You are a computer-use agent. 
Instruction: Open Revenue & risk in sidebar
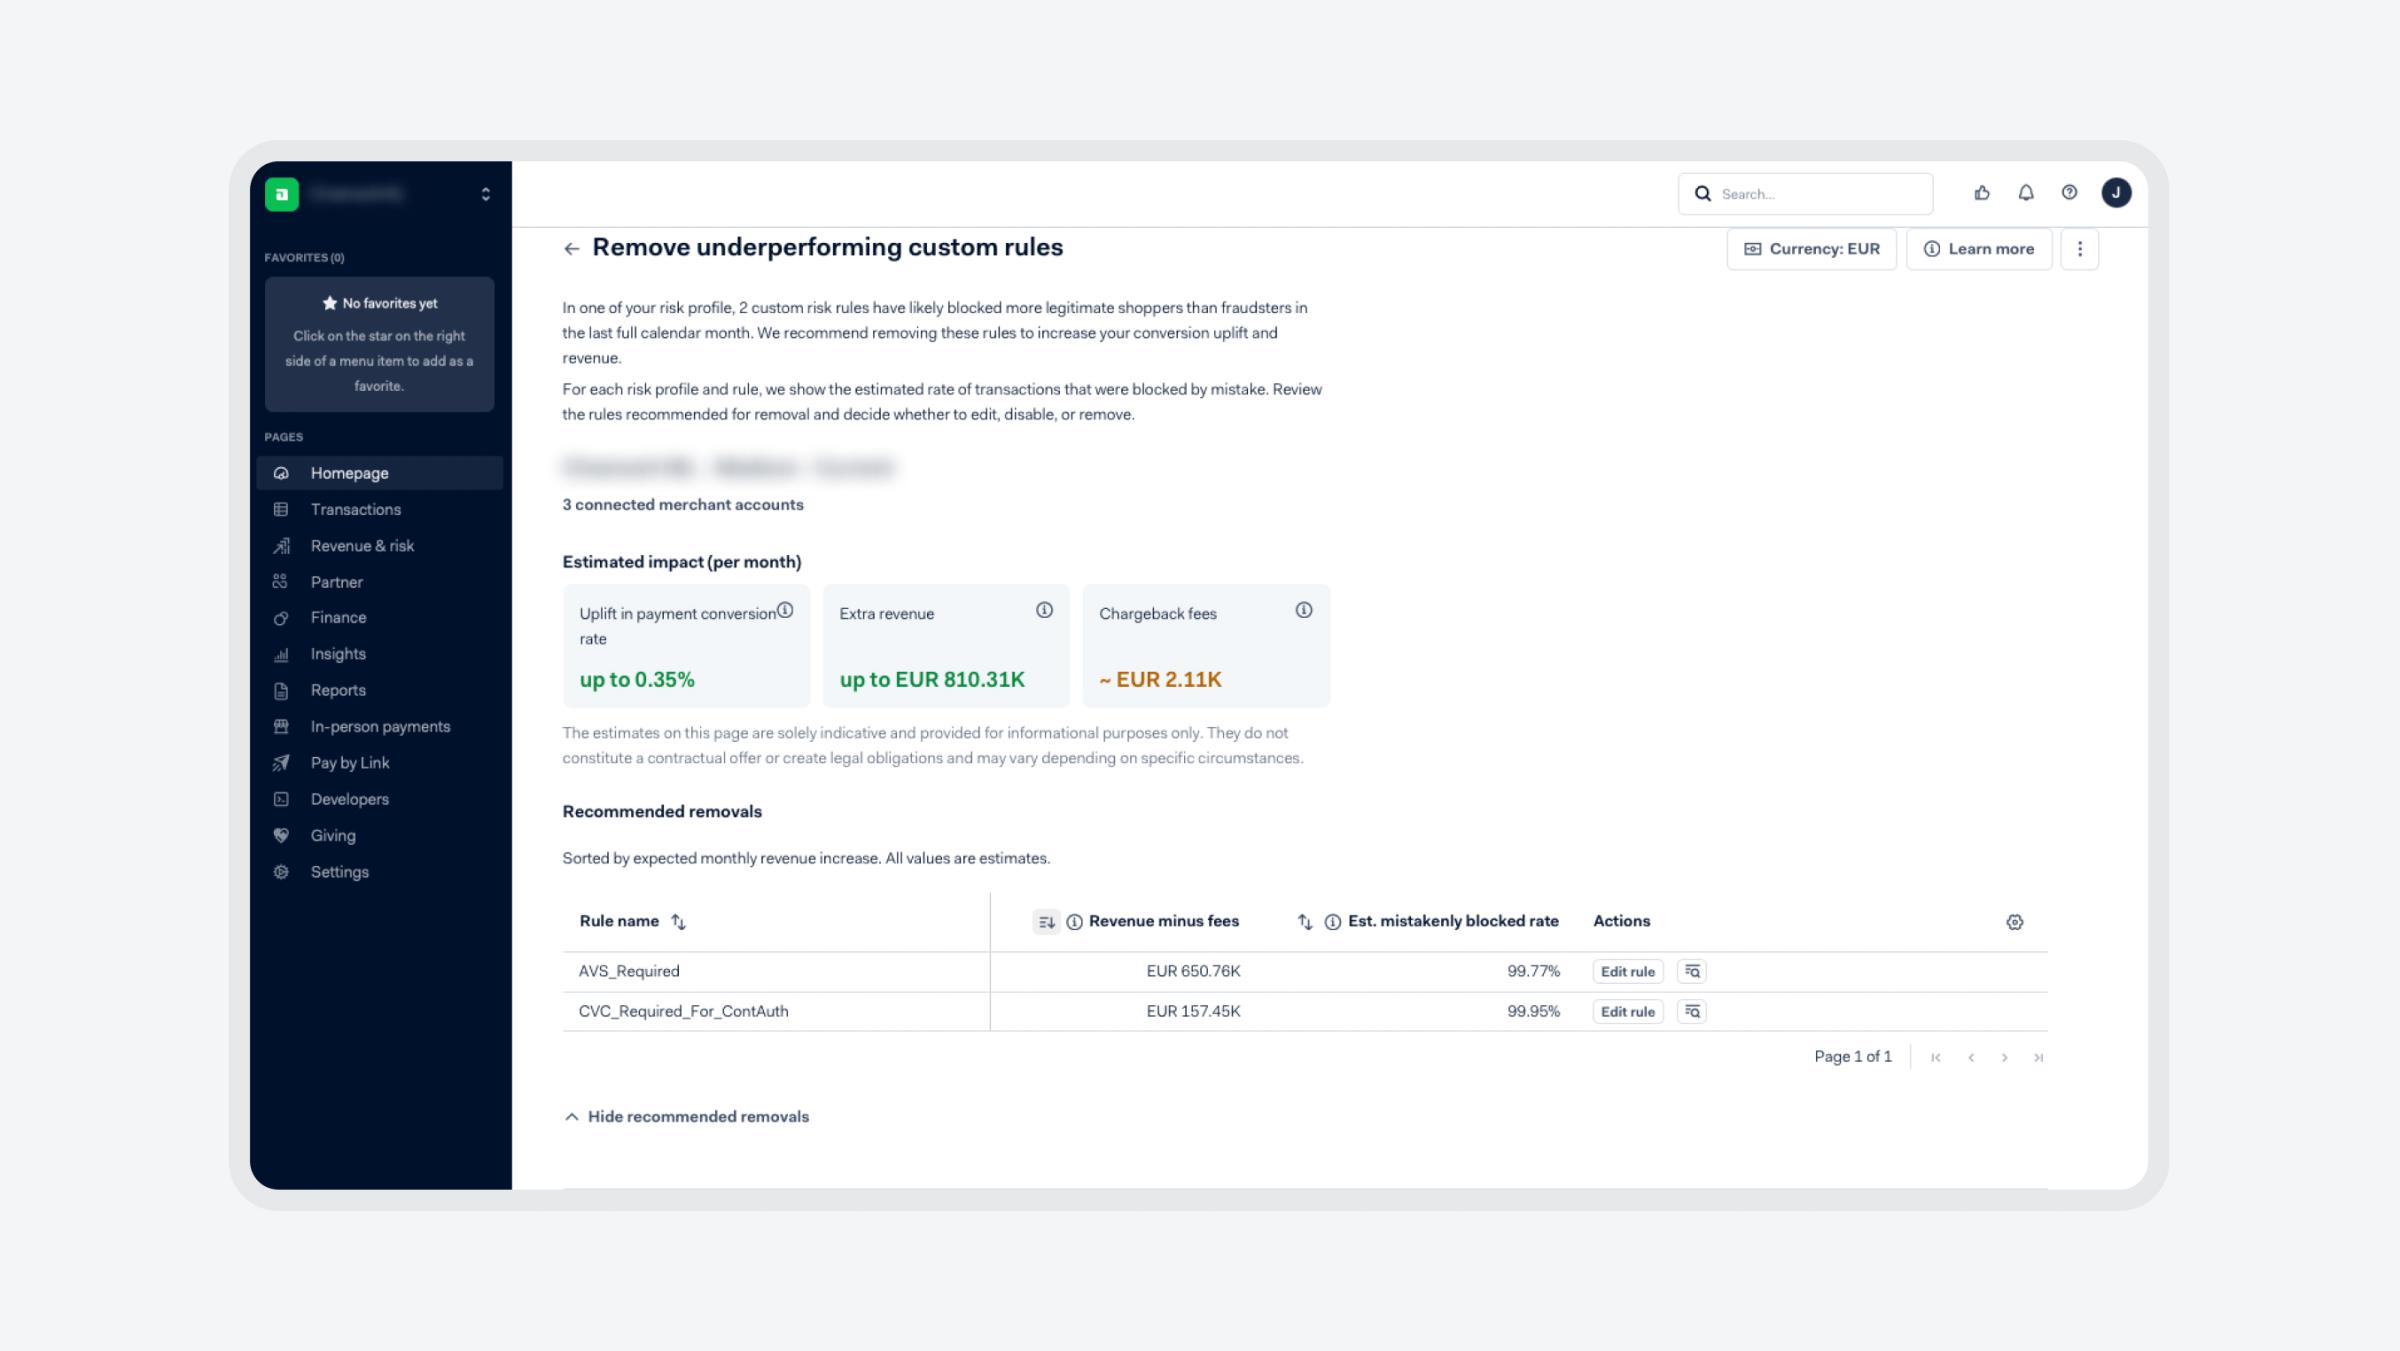[x=362, y=546]
